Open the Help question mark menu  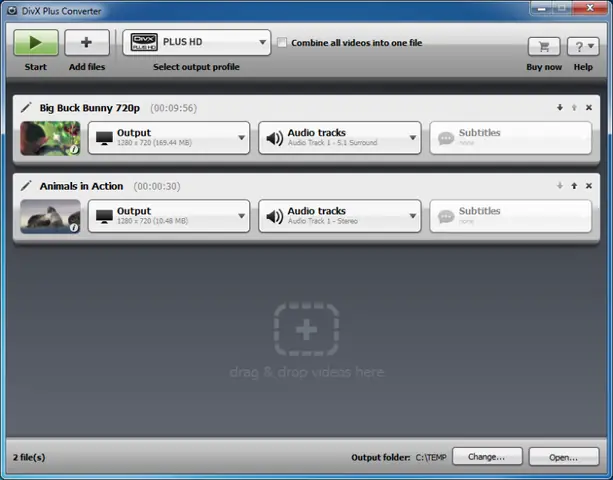pos(583,46)
